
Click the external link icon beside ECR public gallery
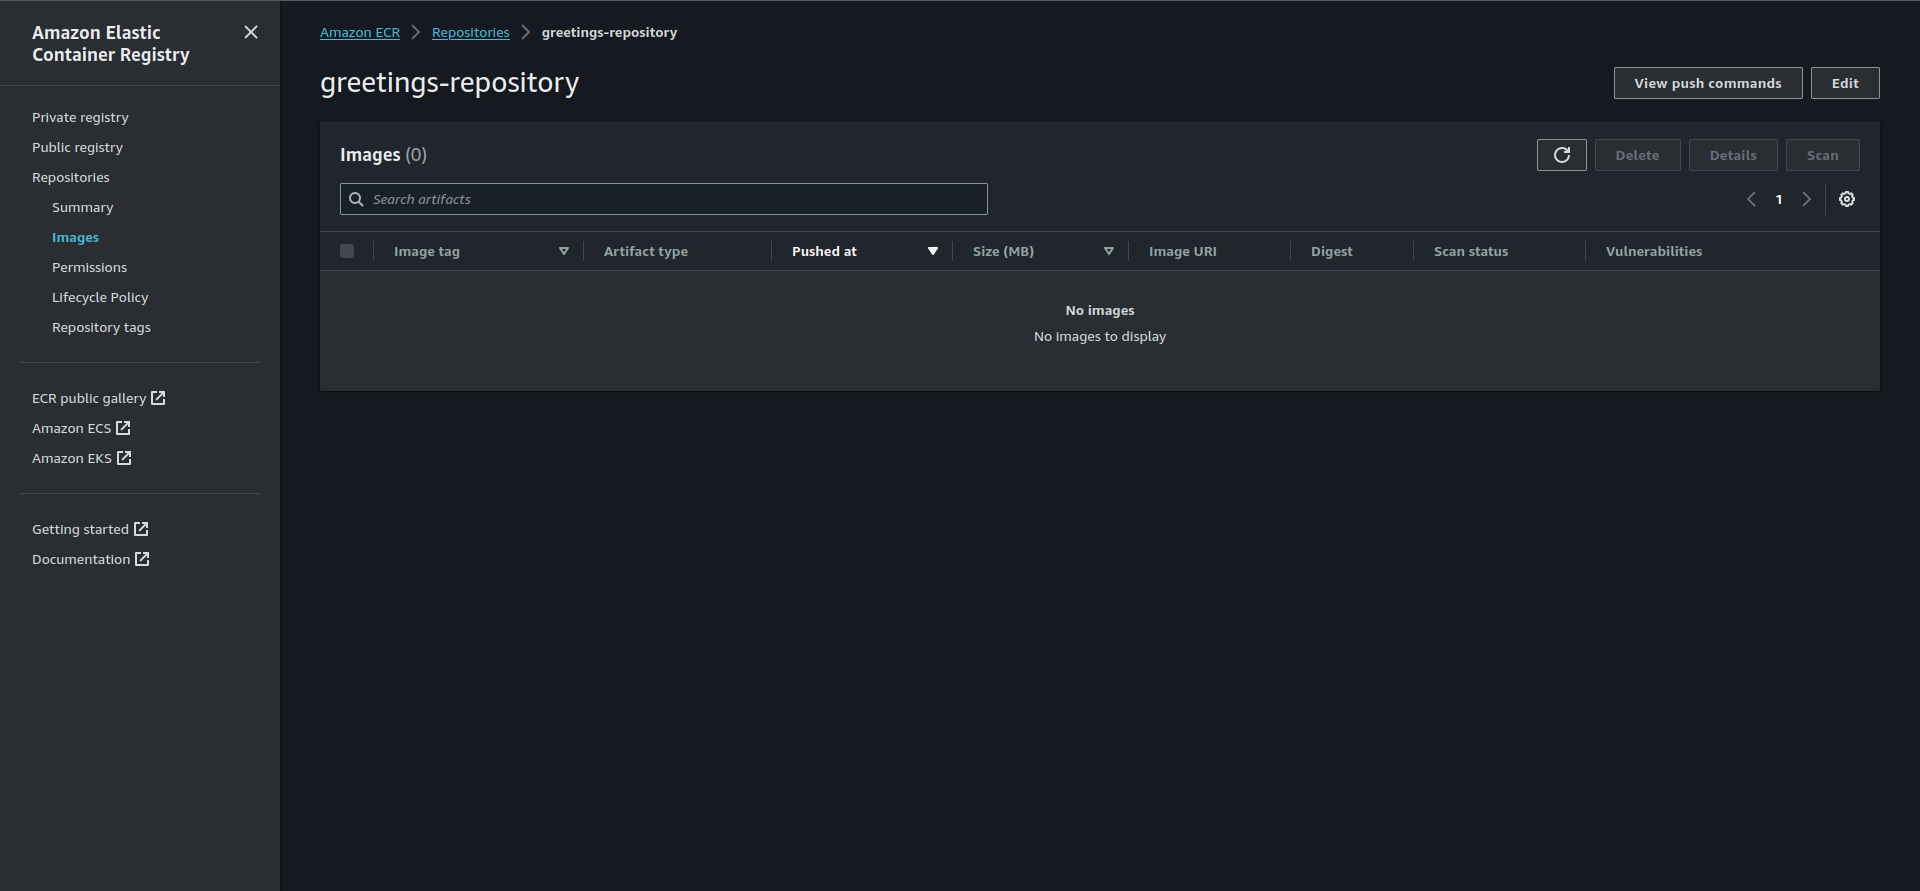pos(158,398)
